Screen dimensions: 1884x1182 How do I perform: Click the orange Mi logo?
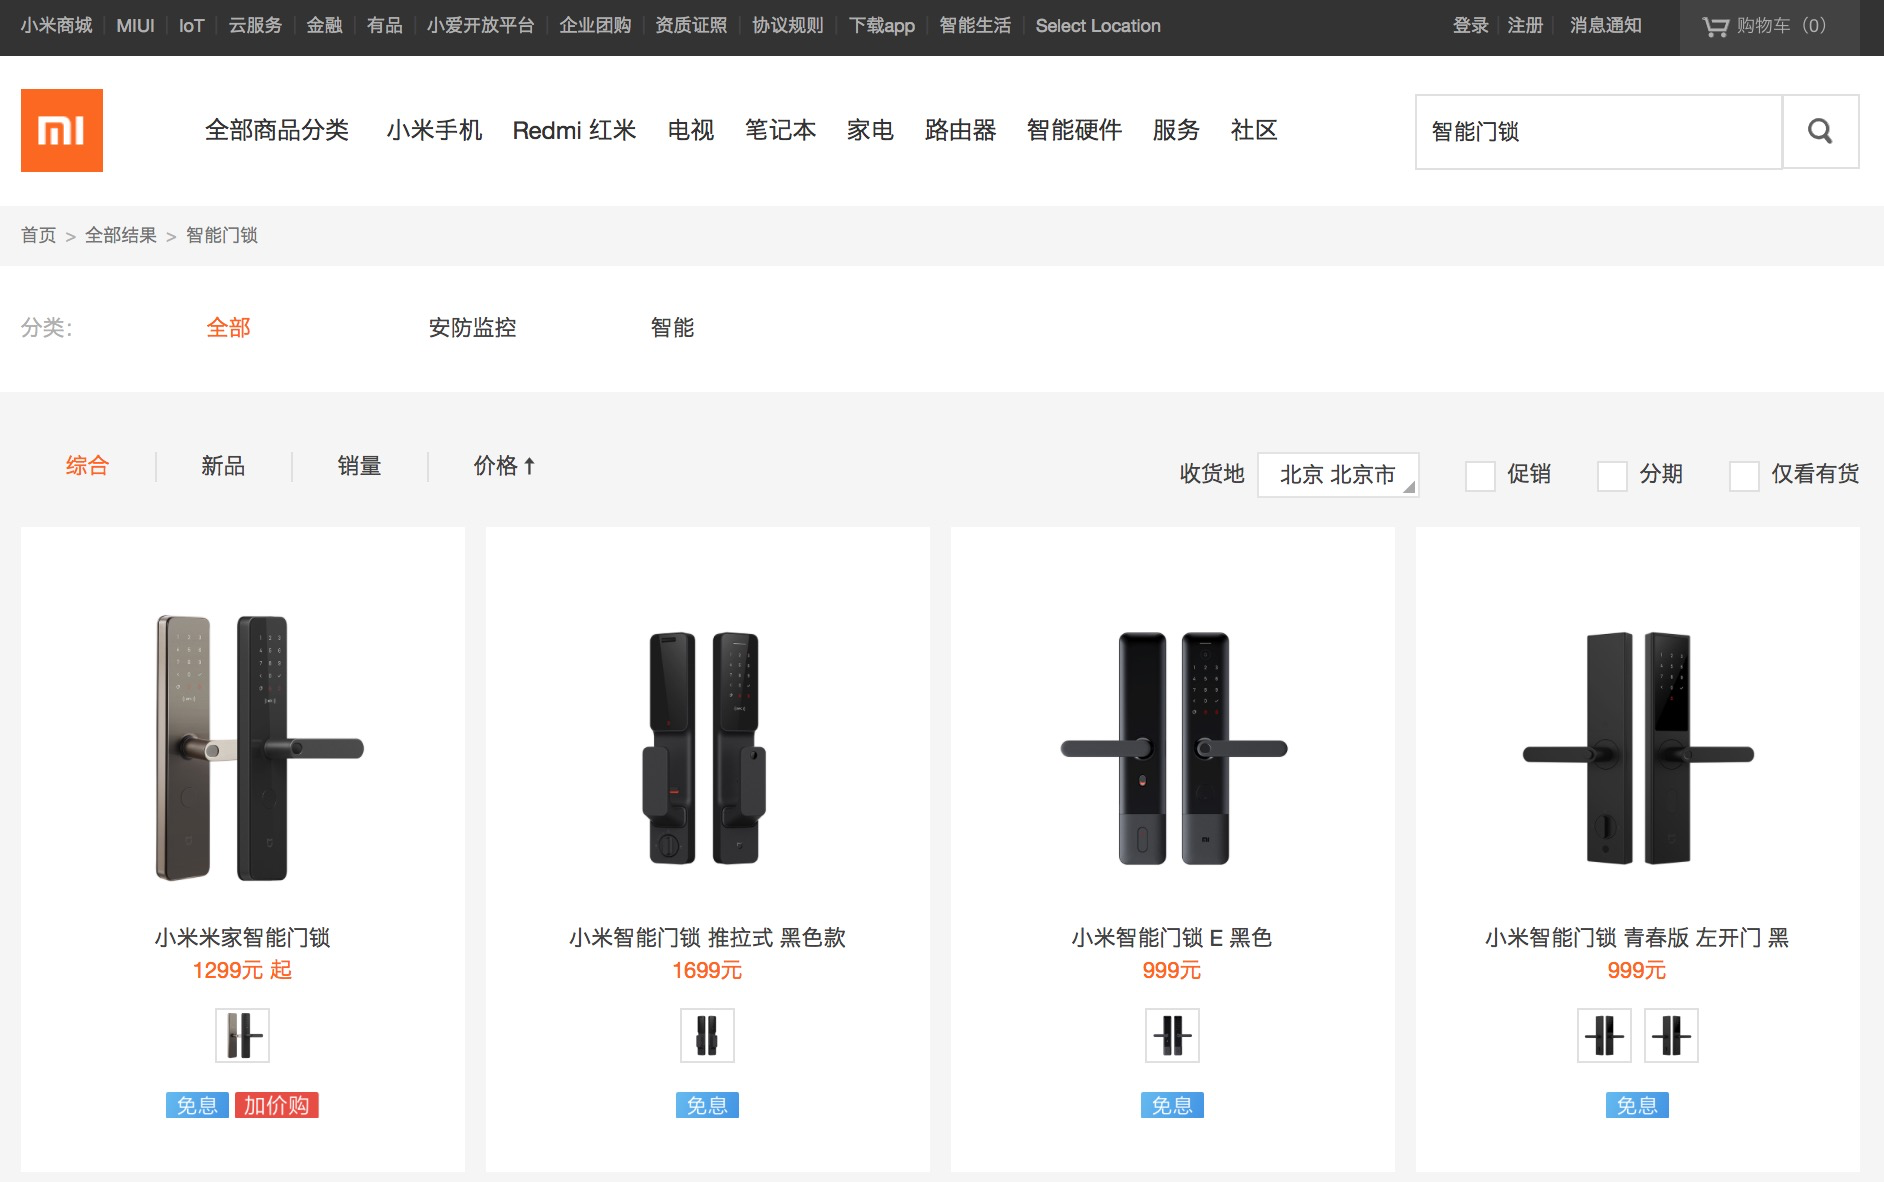click(62, 130)
